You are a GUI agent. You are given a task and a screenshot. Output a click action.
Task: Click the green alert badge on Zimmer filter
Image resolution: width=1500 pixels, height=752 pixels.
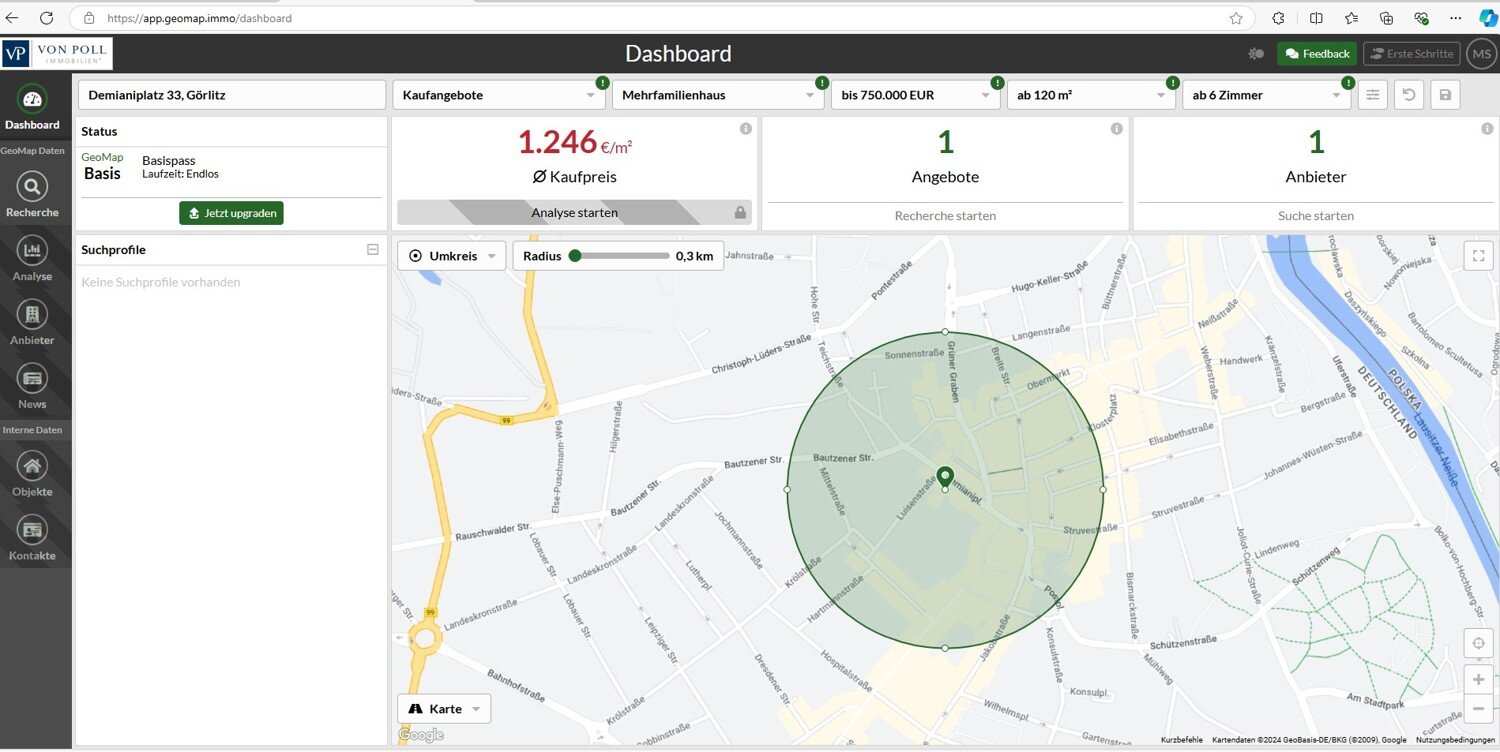click(x=1348, y=83)
